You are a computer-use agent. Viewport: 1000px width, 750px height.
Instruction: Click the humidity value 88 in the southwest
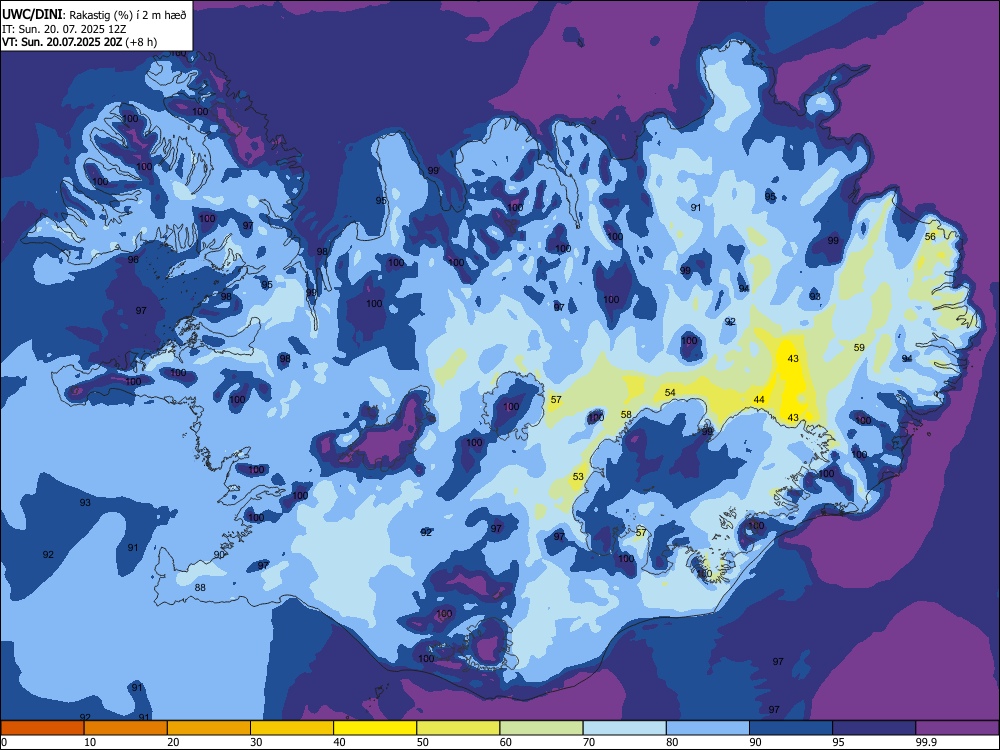[200, 587]
